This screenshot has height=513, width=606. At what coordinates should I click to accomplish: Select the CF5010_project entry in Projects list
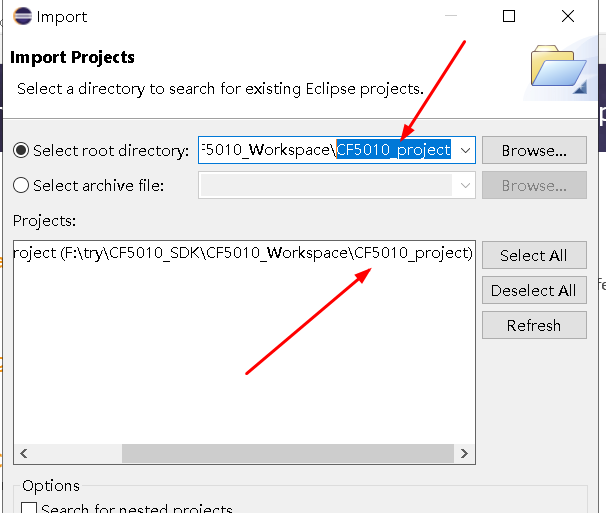point(243,253)
